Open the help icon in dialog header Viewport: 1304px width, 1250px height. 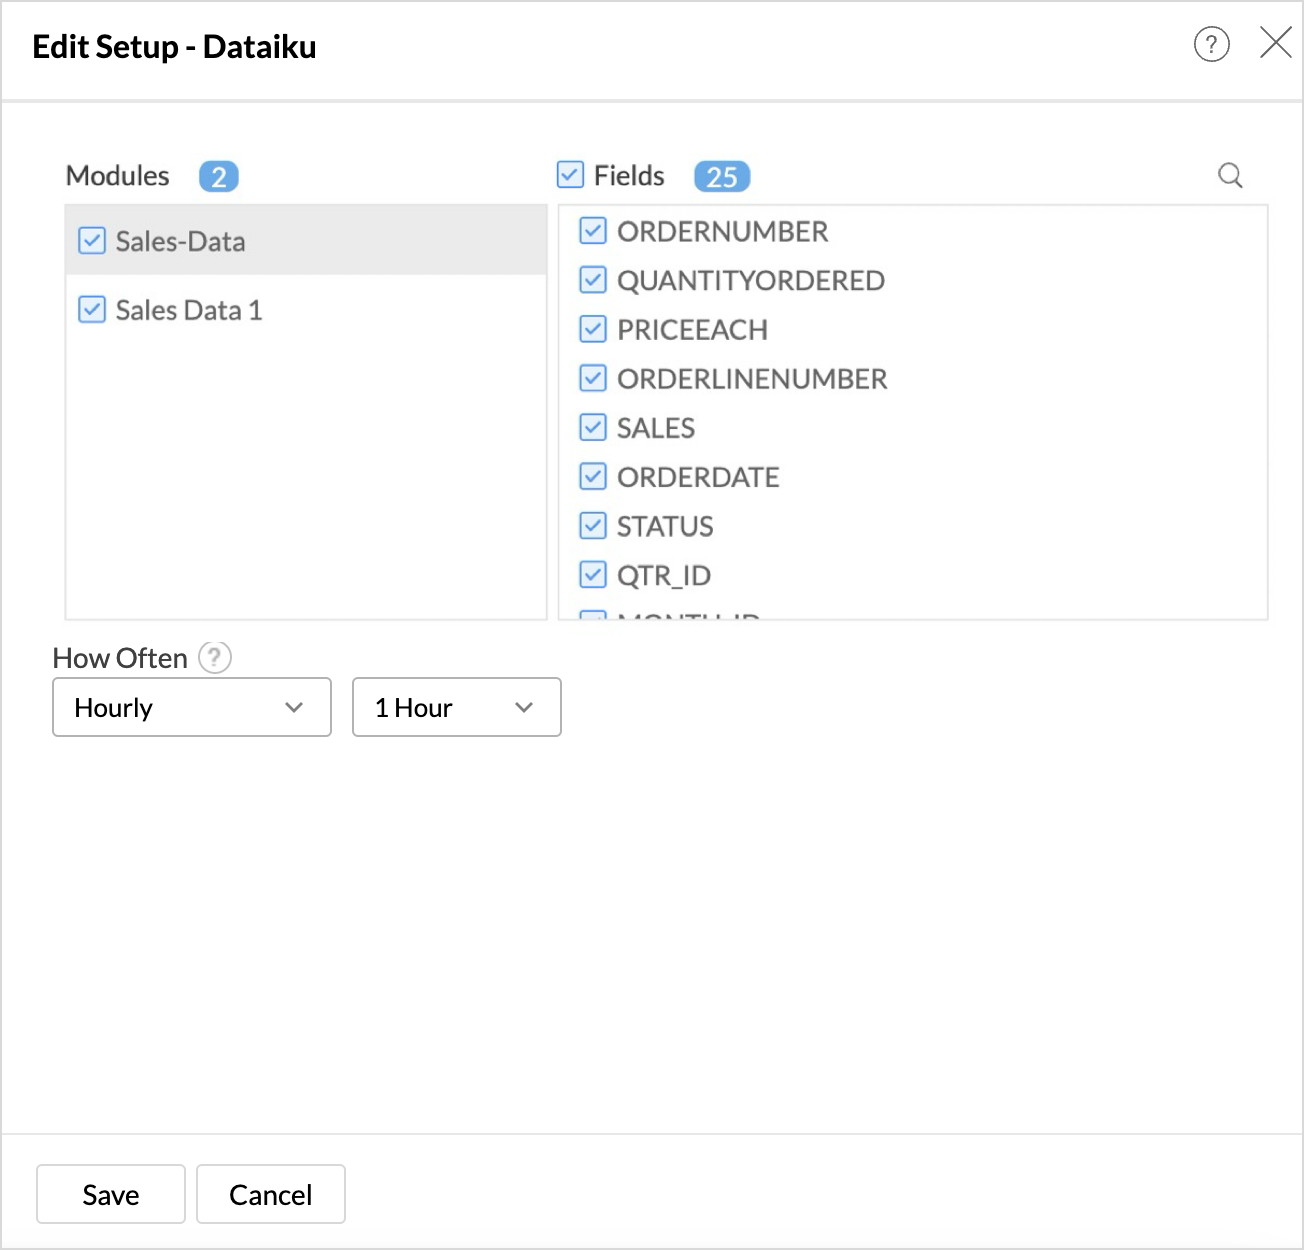[1211, 45]
